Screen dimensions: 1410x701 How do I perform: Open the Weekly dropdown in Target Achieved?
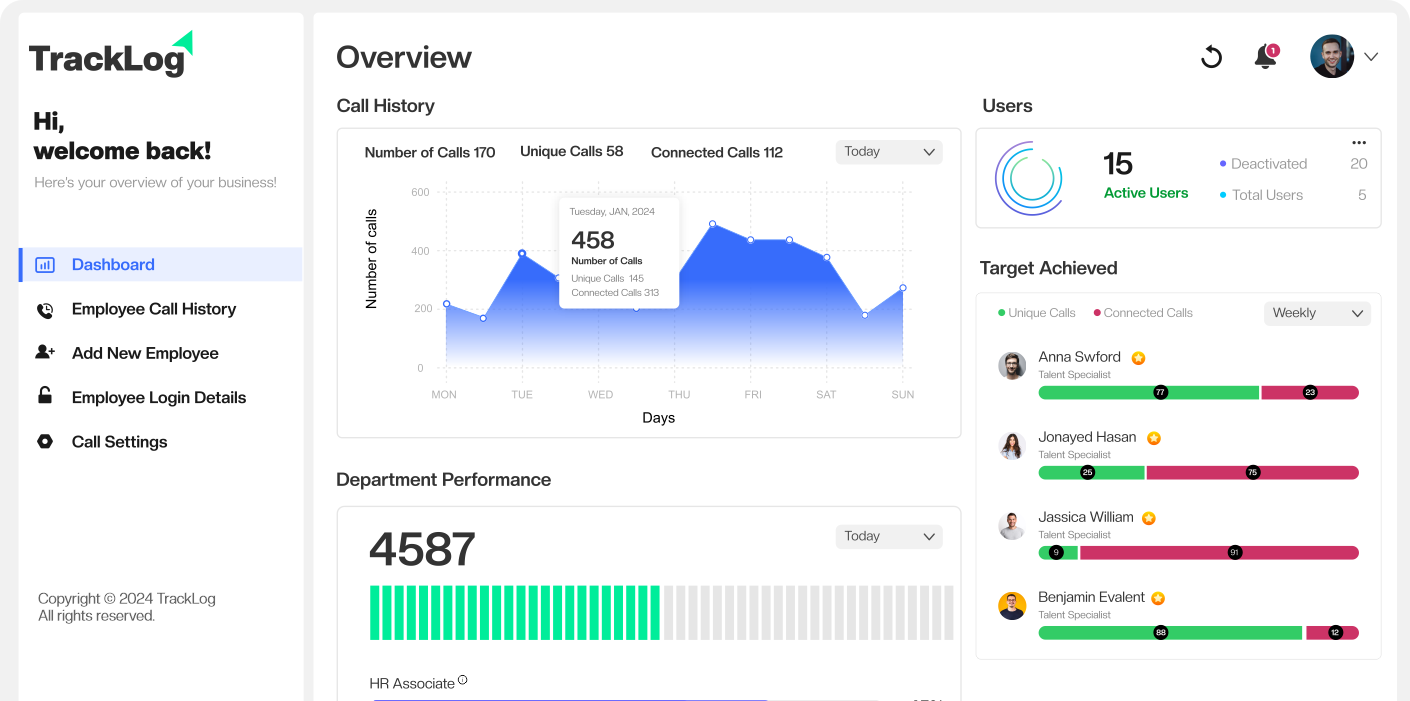[x=1317, y=313]
